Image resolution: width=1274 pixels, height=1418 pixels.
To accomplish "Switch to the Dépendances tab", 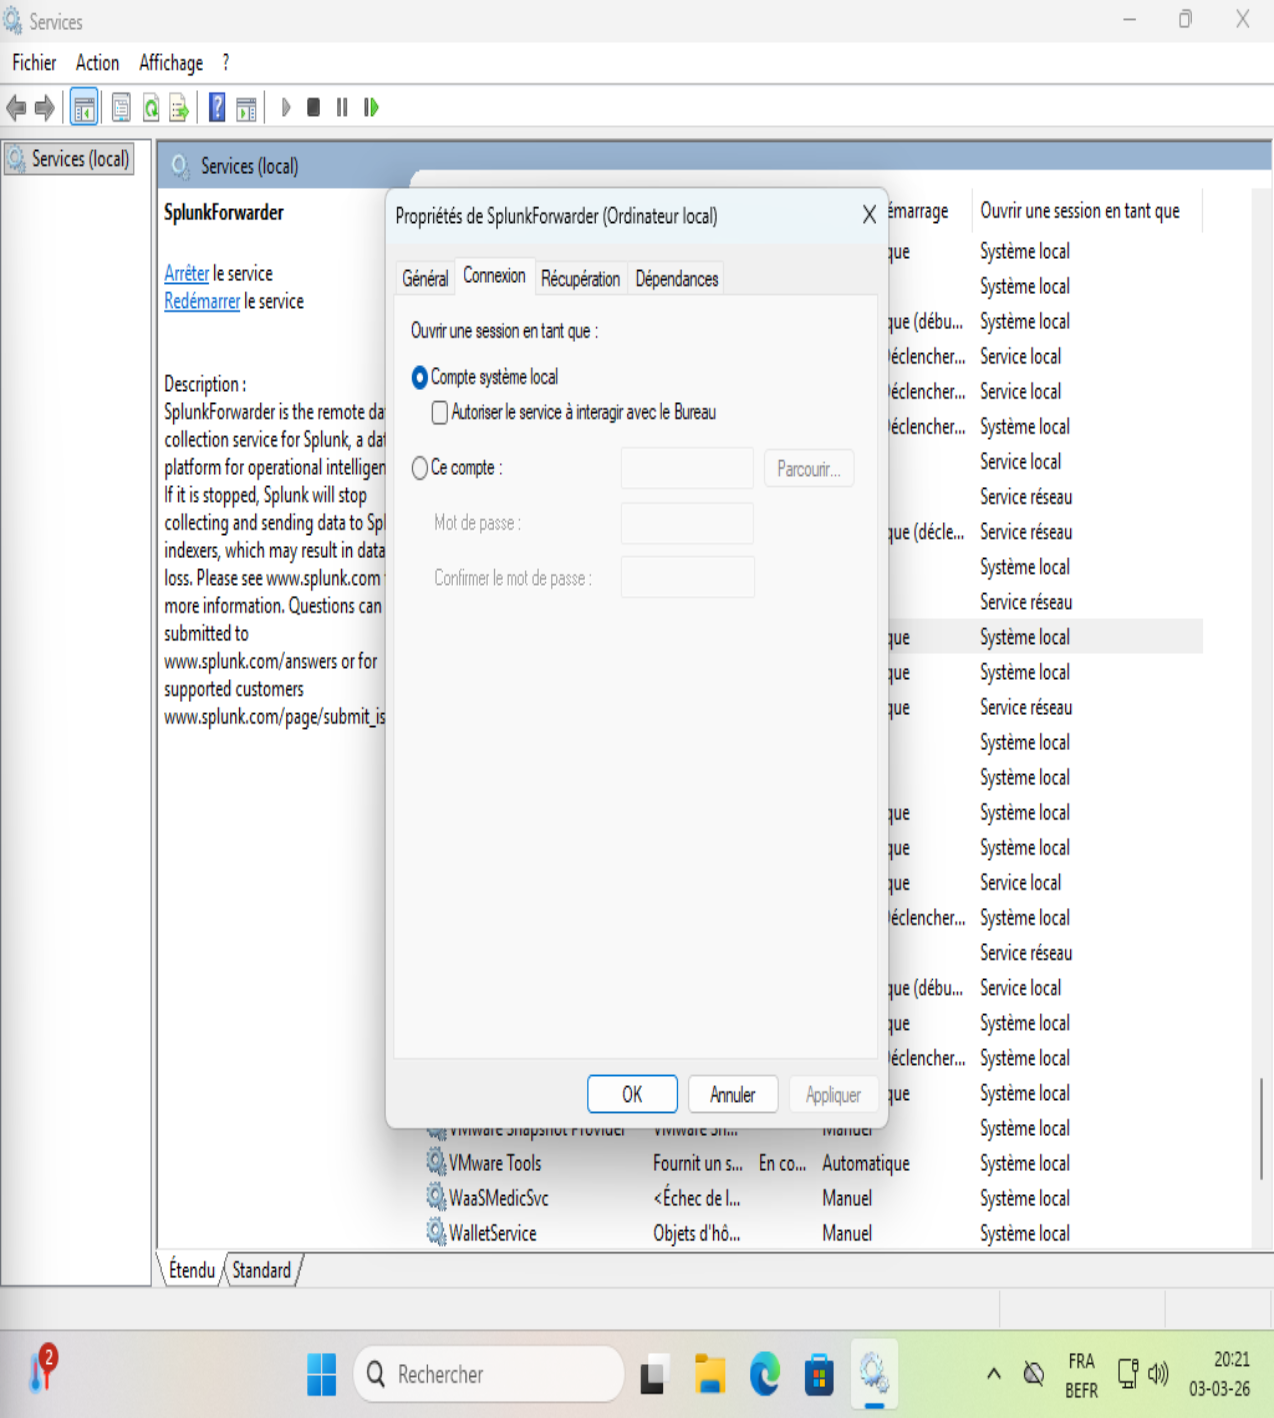I will (677, 279).
